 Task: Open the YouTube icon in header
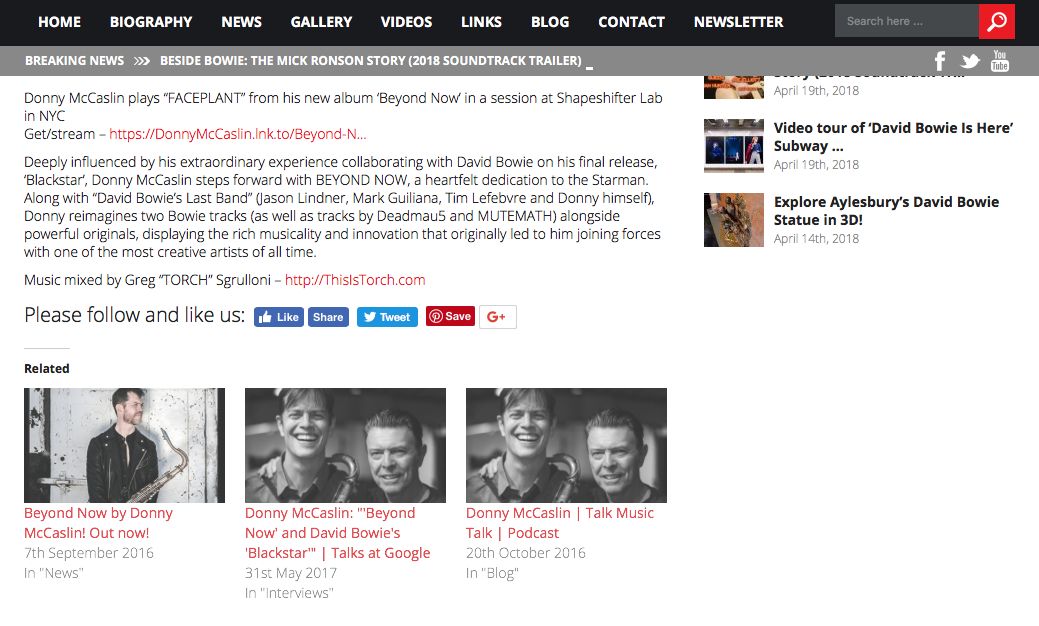point(1000,61)
